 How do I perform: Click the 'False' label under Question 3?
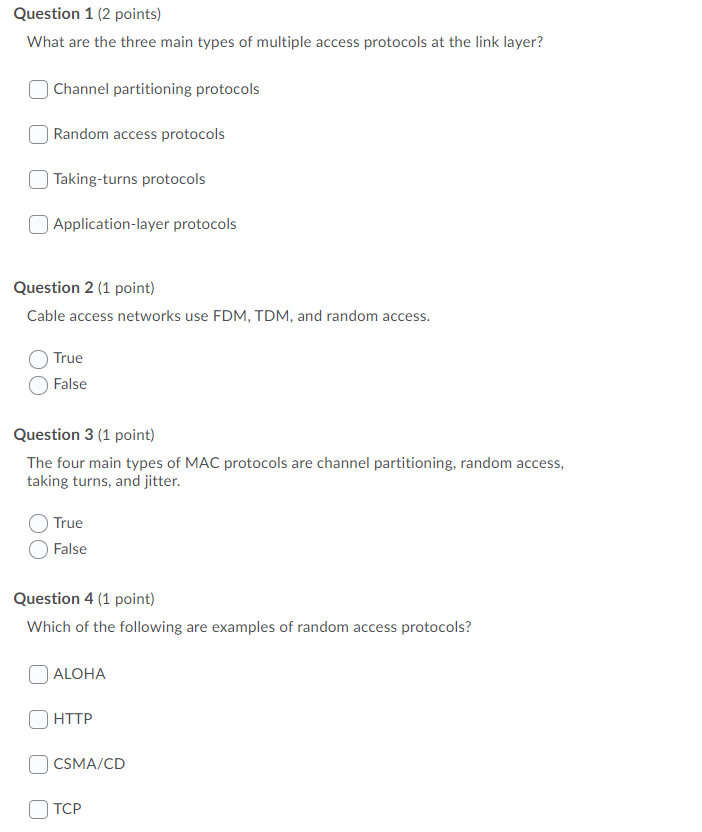71,549
